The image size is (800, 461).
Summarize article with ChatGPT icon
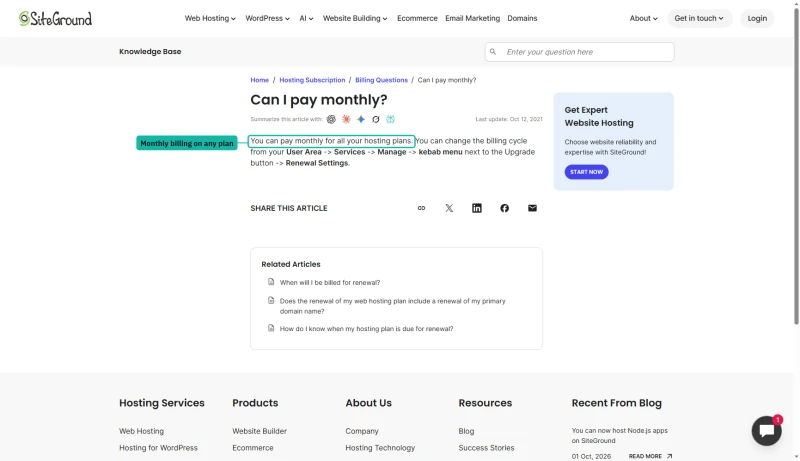tap(331, 119)
